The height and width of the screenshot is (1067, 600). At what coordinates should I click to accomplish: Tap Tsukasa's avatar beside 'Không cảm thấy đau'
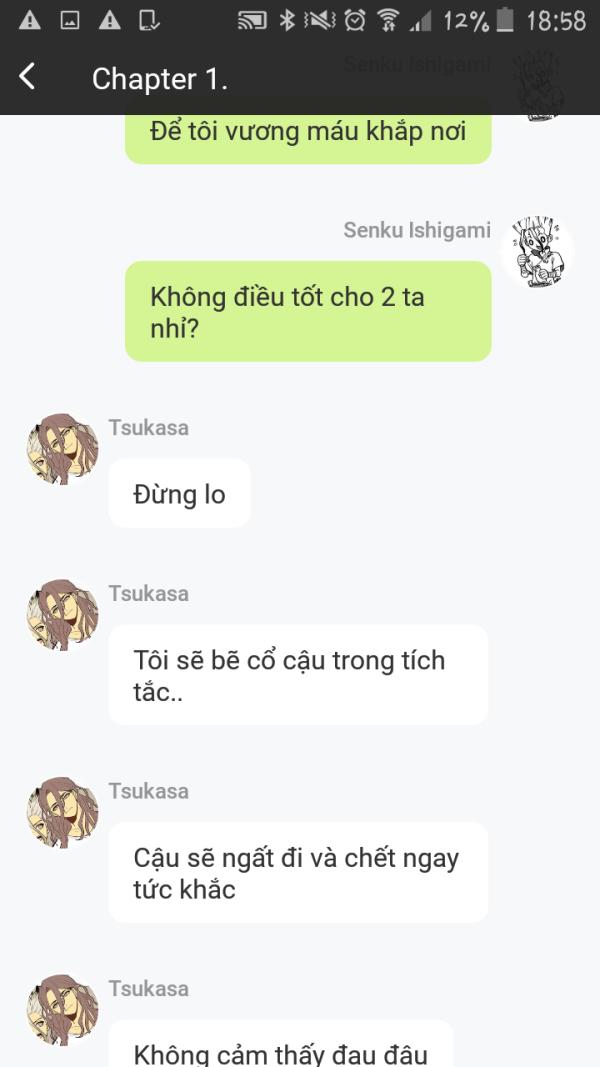63,1010
